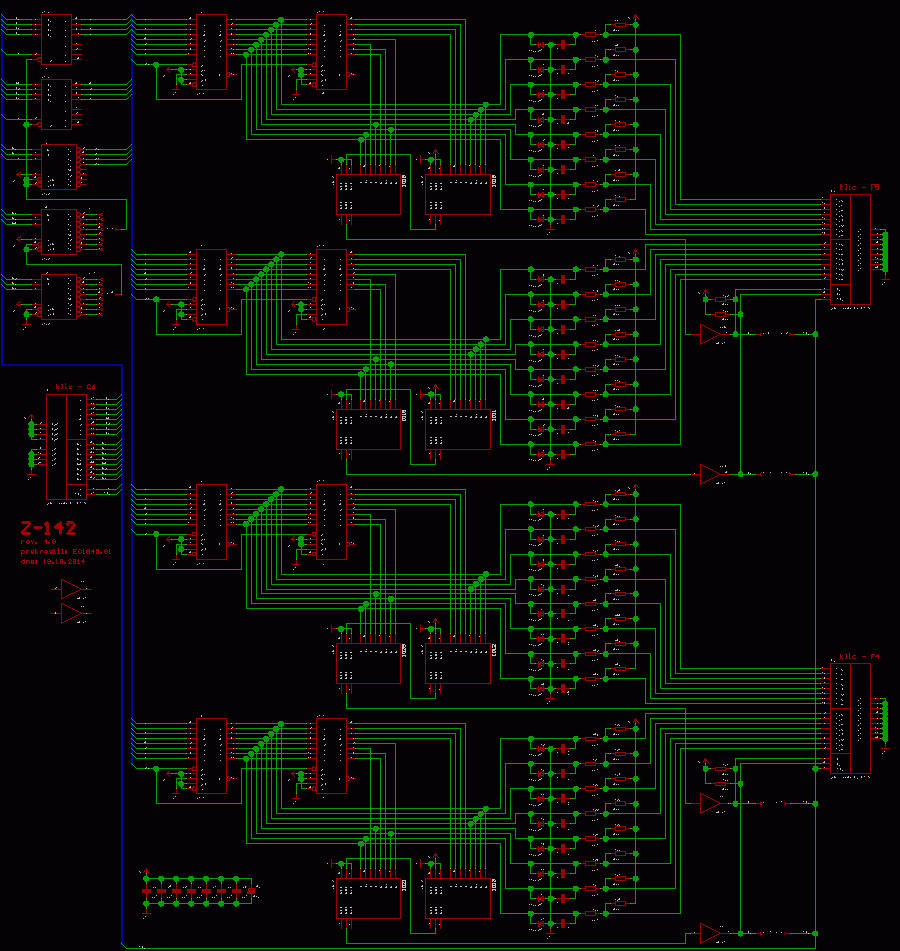Select the upper green resistor pack left of klic - C6
Screen dimensions: 900x951
(x=31, y=429)
